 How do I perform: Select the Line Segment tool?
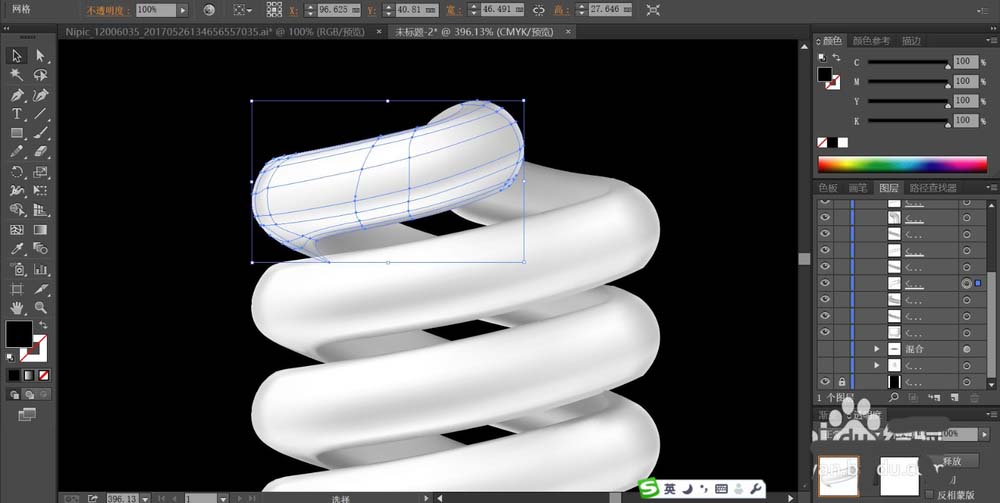(40, 114)
